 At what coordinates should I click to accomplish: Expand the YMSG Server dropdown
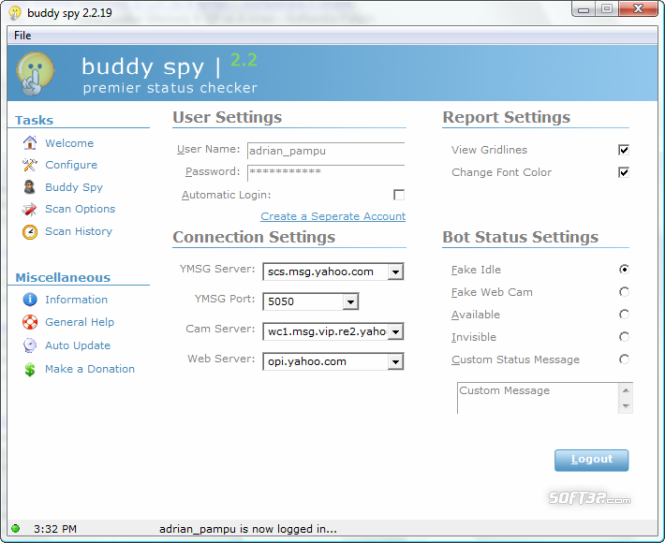pyautogui.click(x=396, y=272)
